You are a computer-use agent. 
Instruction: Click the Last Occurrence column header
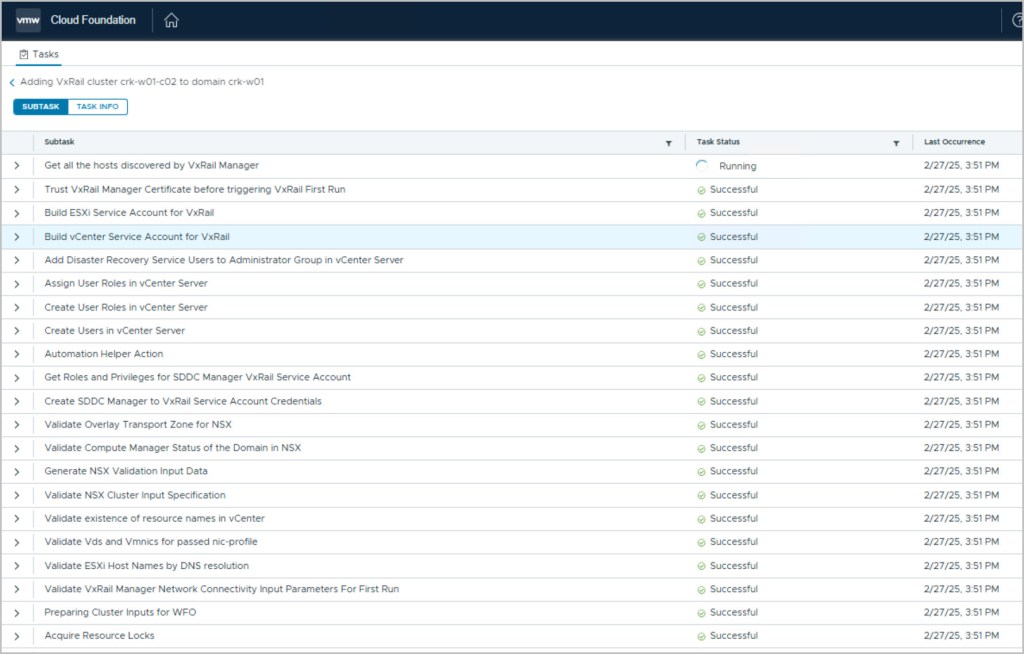pos(954,142)
